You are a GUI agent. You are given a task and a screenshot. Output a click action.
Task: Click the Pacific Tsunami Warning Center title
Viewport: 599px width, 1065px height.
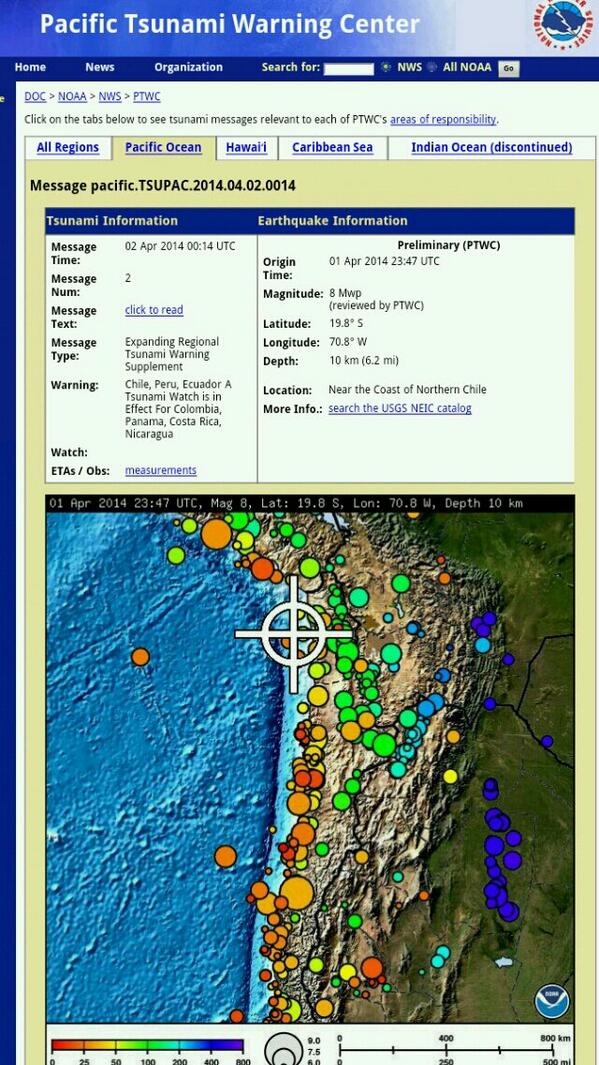coord(230,24)
